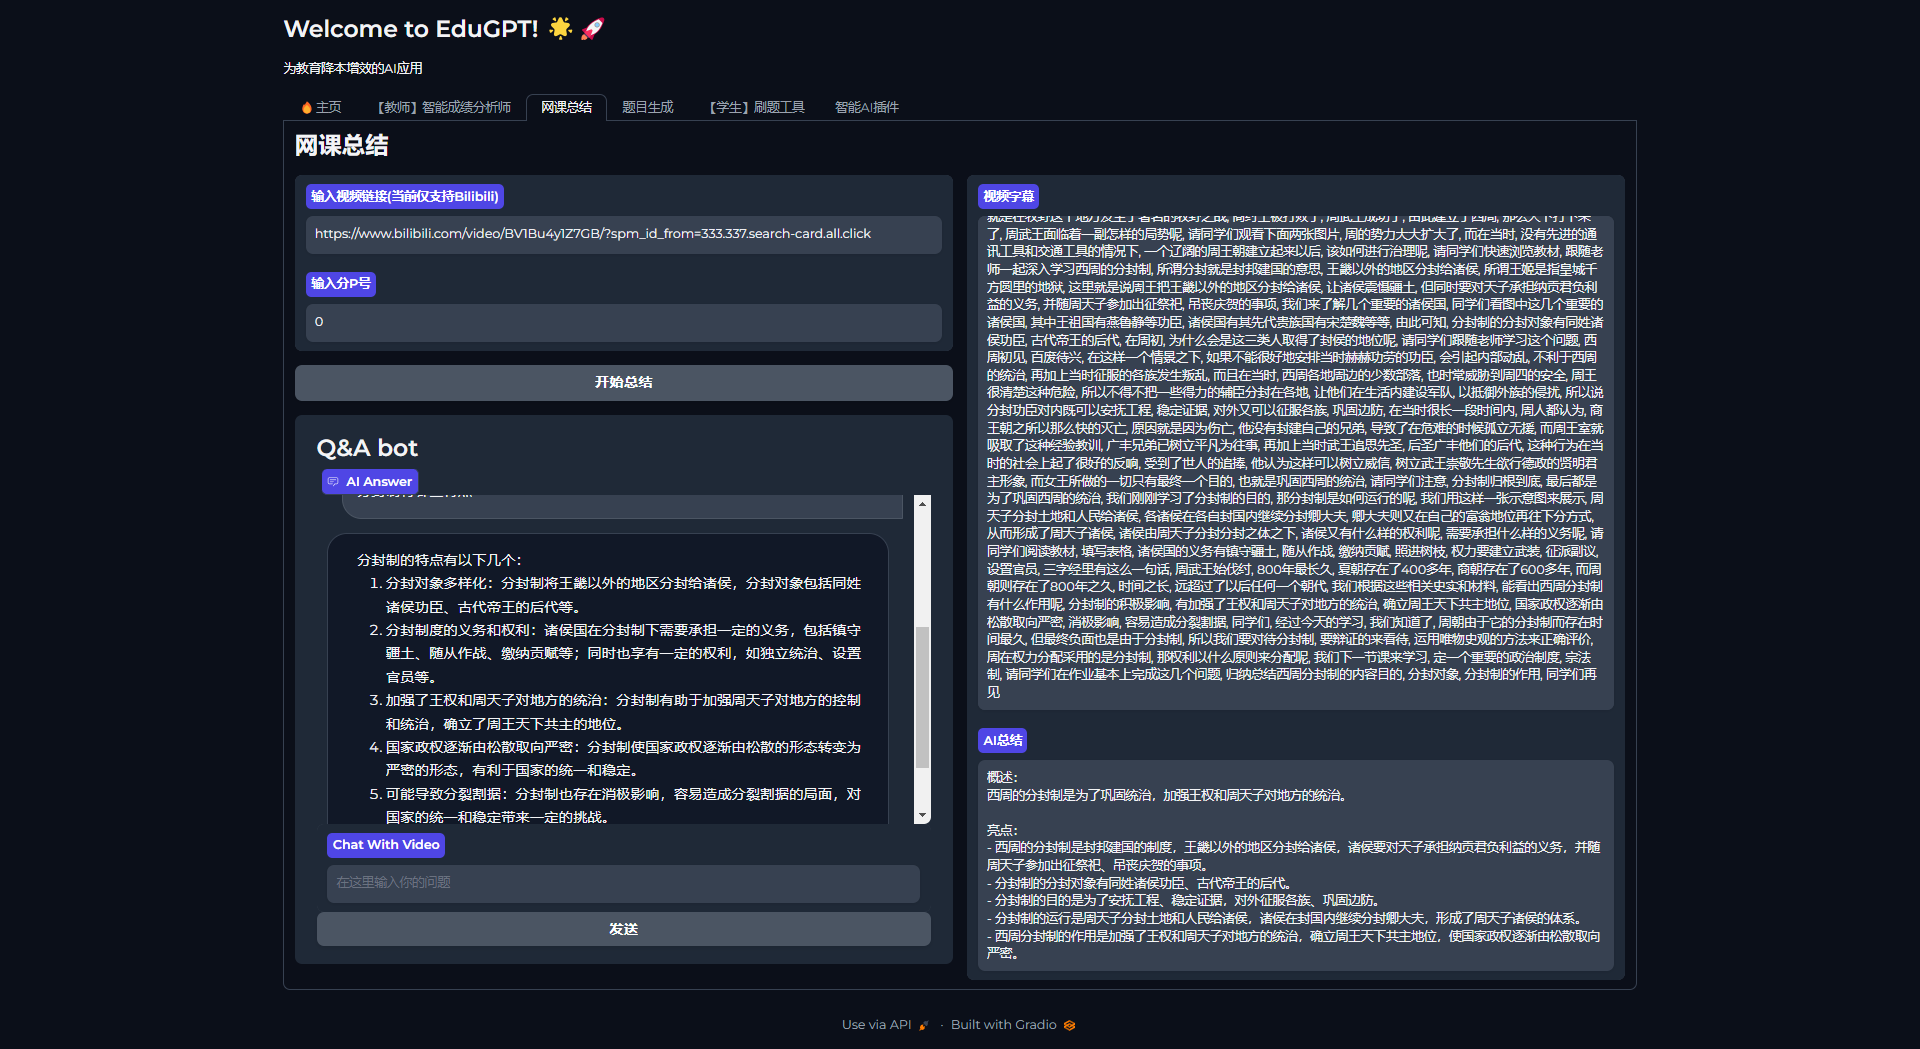This screenshot has height=1049, width=1920.
Task: Go to the 智能AI插件 tab
Action: [x=867, y=107]
